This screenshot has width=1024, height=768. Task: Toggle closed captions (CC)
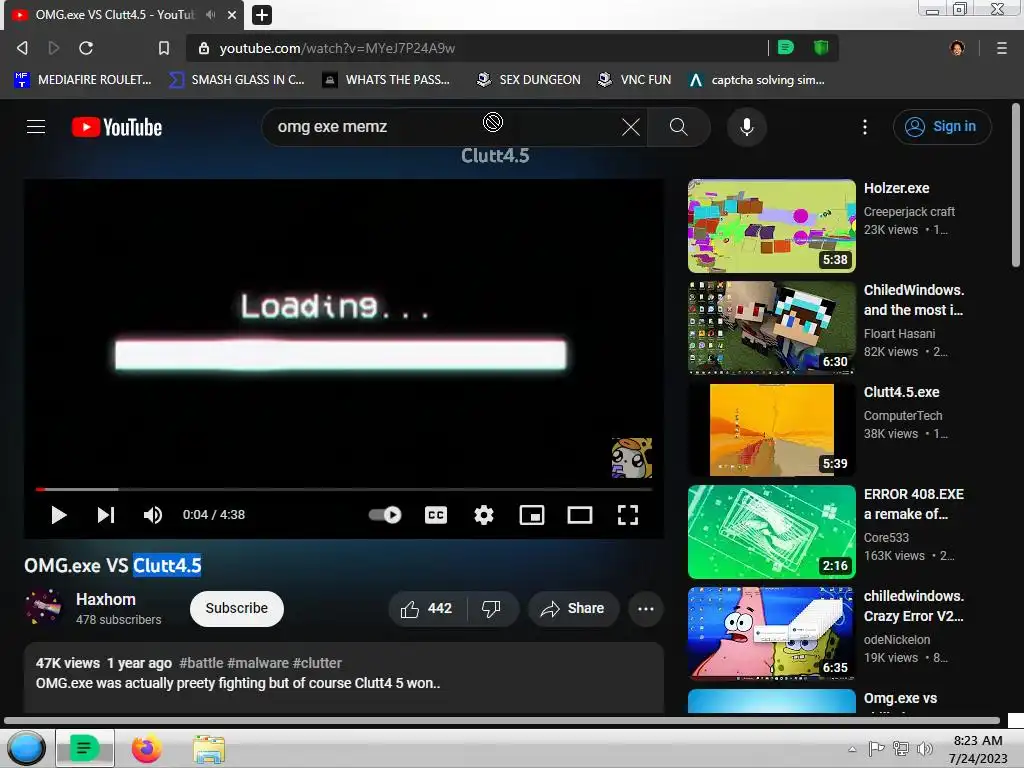click(x=436, y=515)
